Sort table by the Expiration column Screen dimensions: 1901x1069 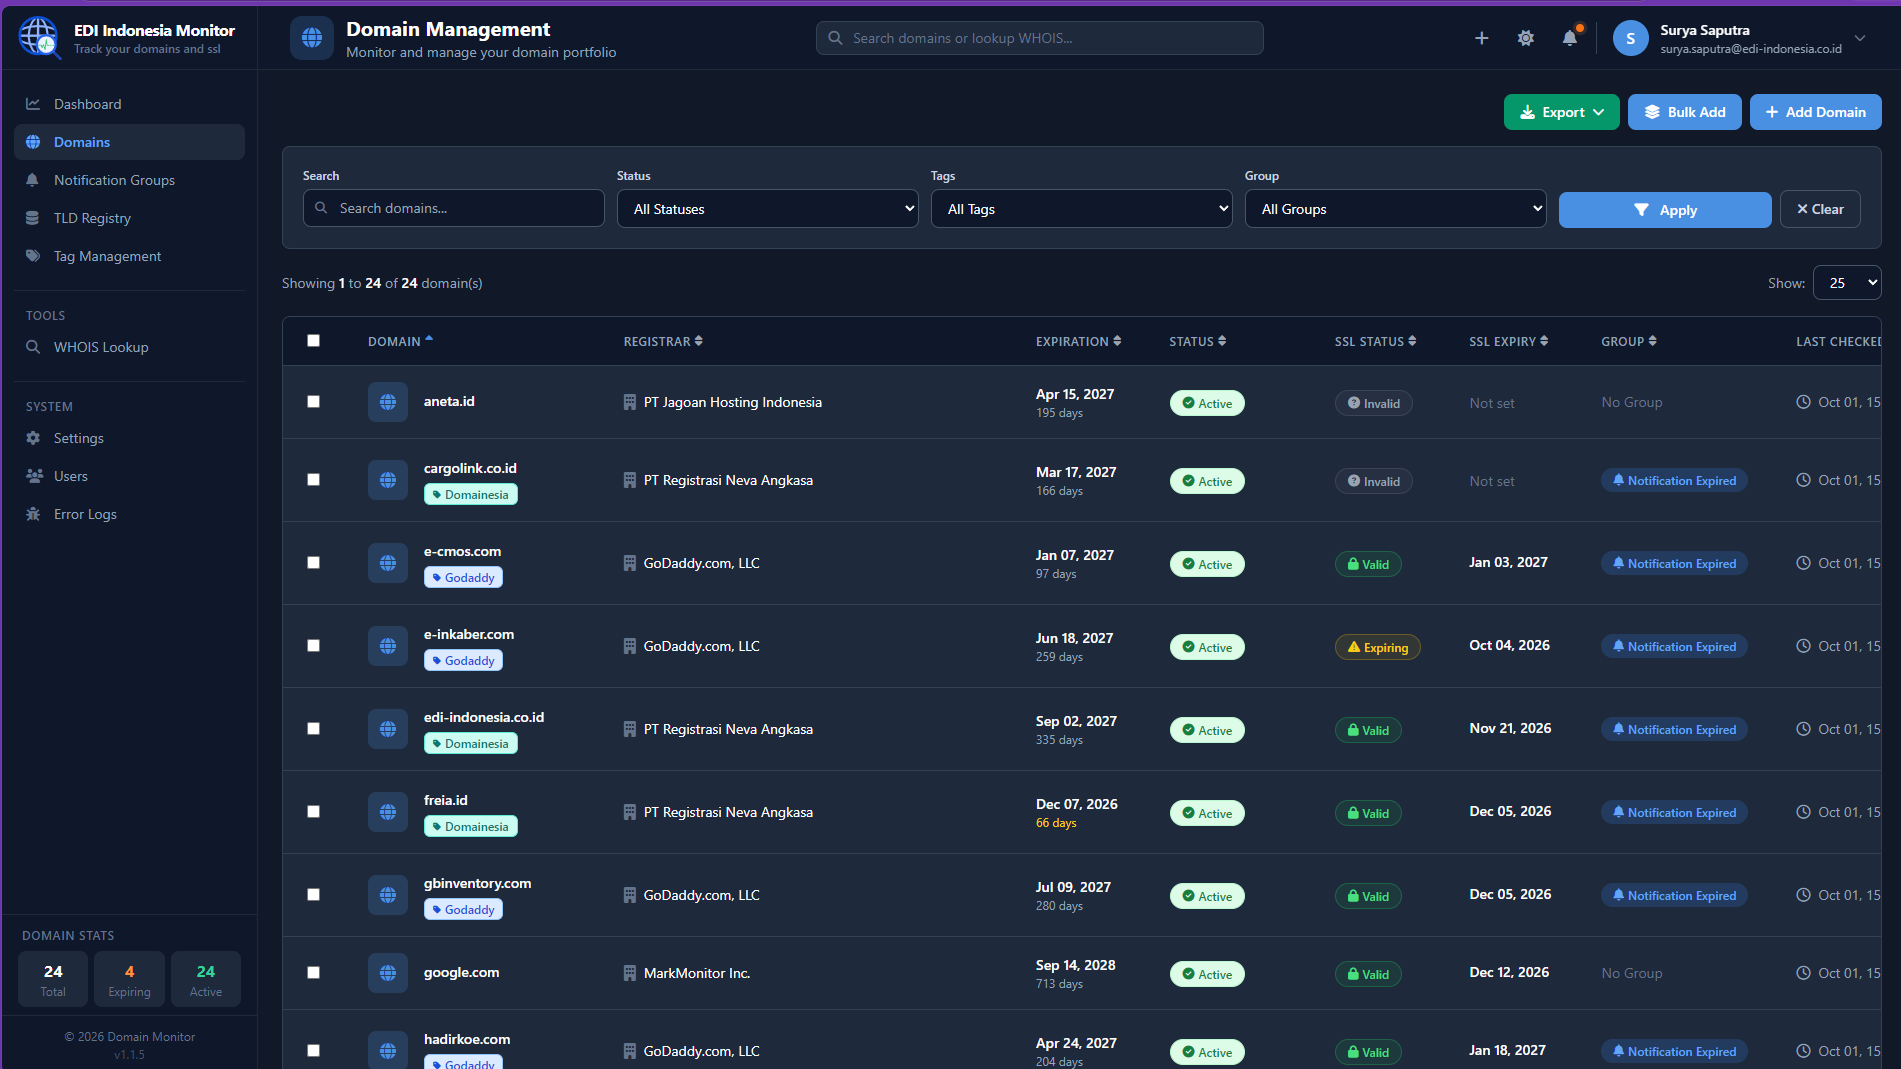tap(1078, 341)
